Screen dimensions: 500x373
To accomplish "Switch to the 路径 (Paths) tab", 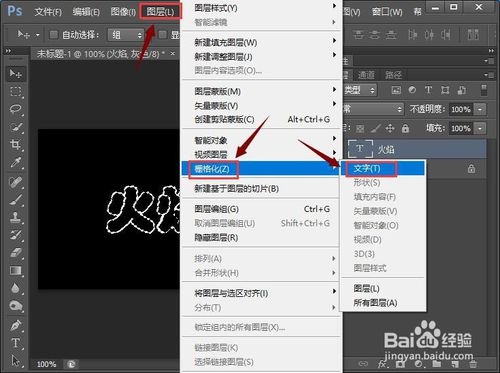I will [x=393, y=75].
